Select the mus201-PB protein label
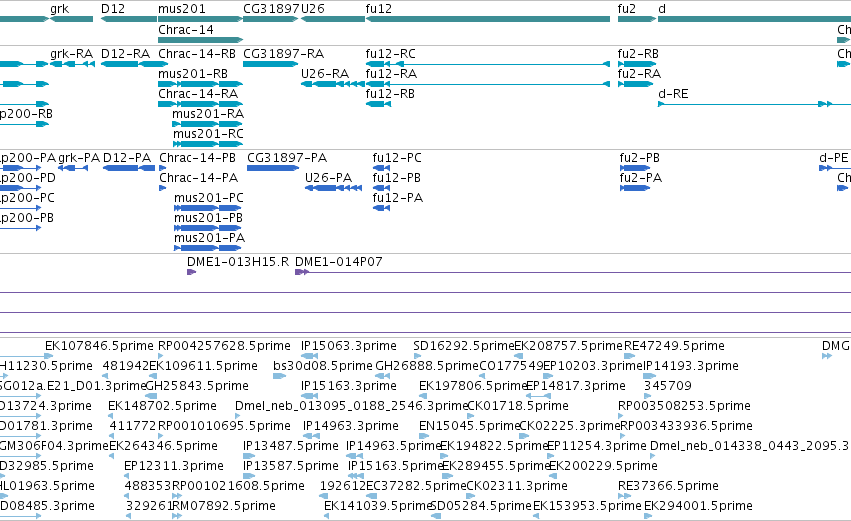The width and height of the screenshot is (851, 521). pos(208,218)
